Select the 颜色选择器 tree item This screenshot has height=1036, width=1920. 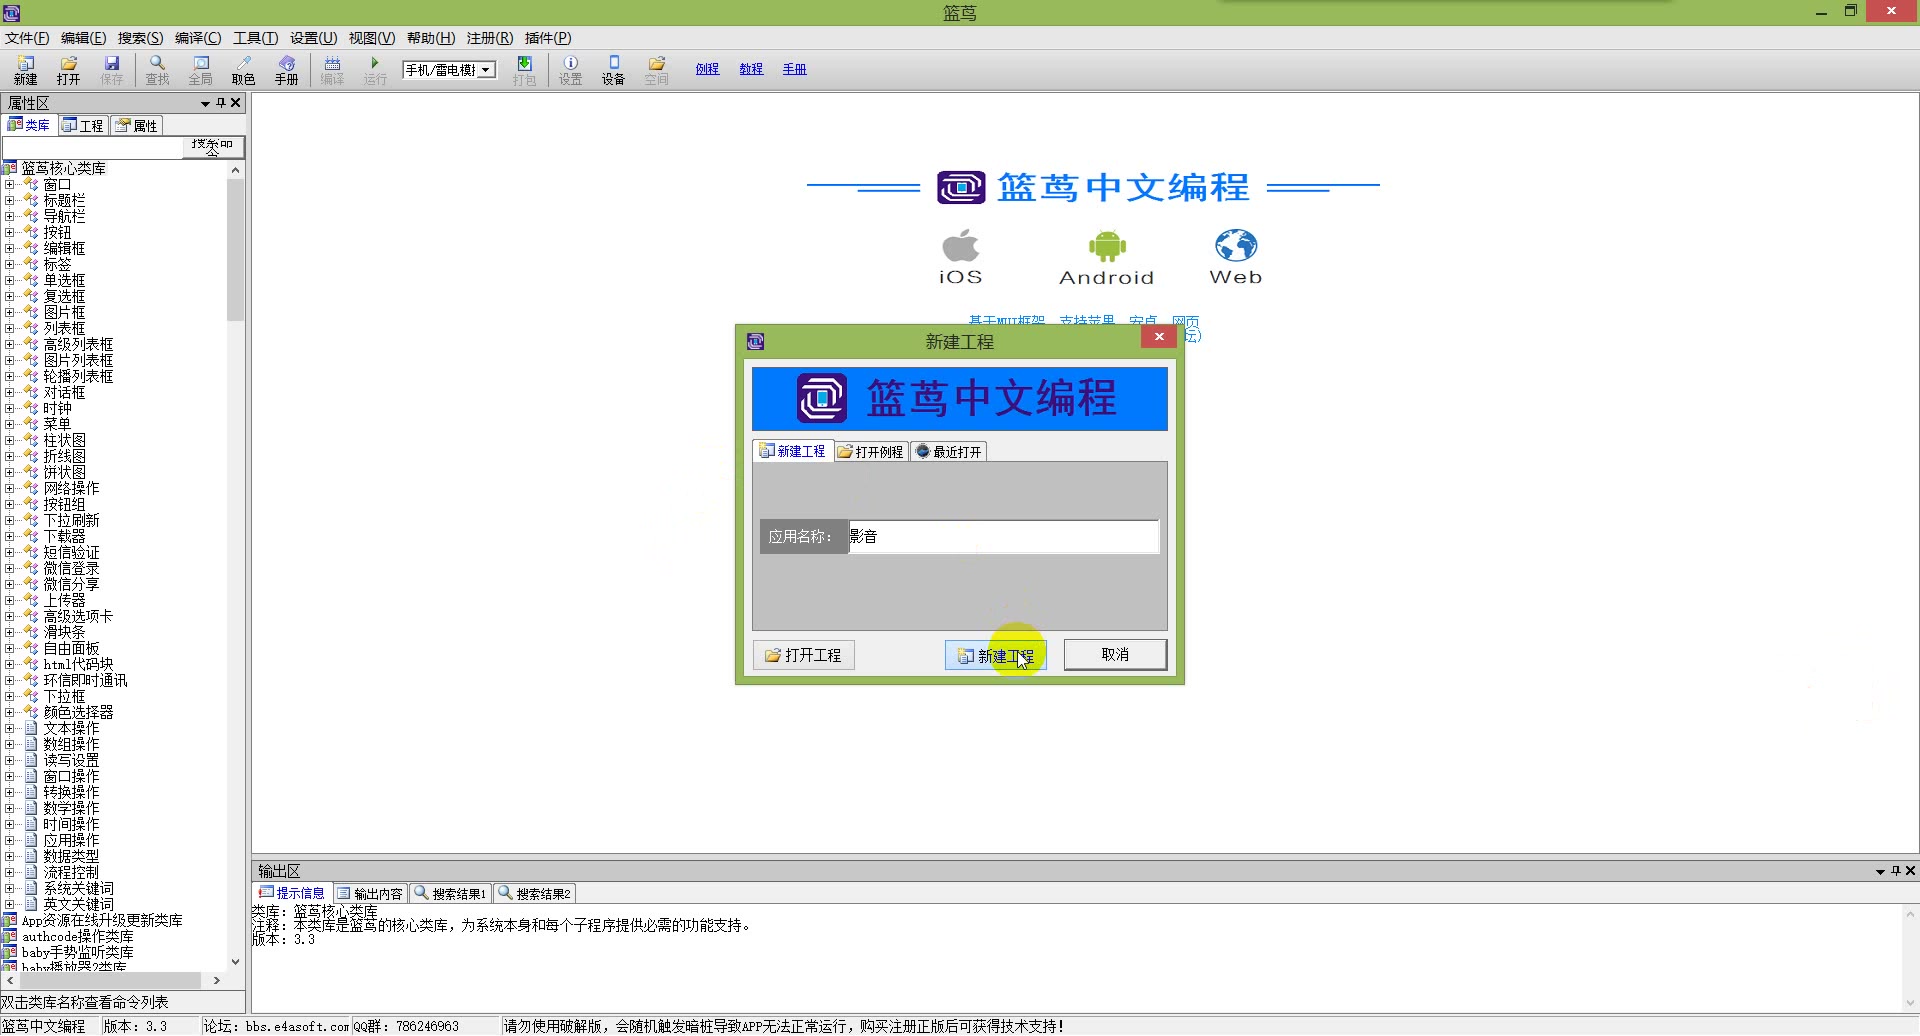click(78, 713)
